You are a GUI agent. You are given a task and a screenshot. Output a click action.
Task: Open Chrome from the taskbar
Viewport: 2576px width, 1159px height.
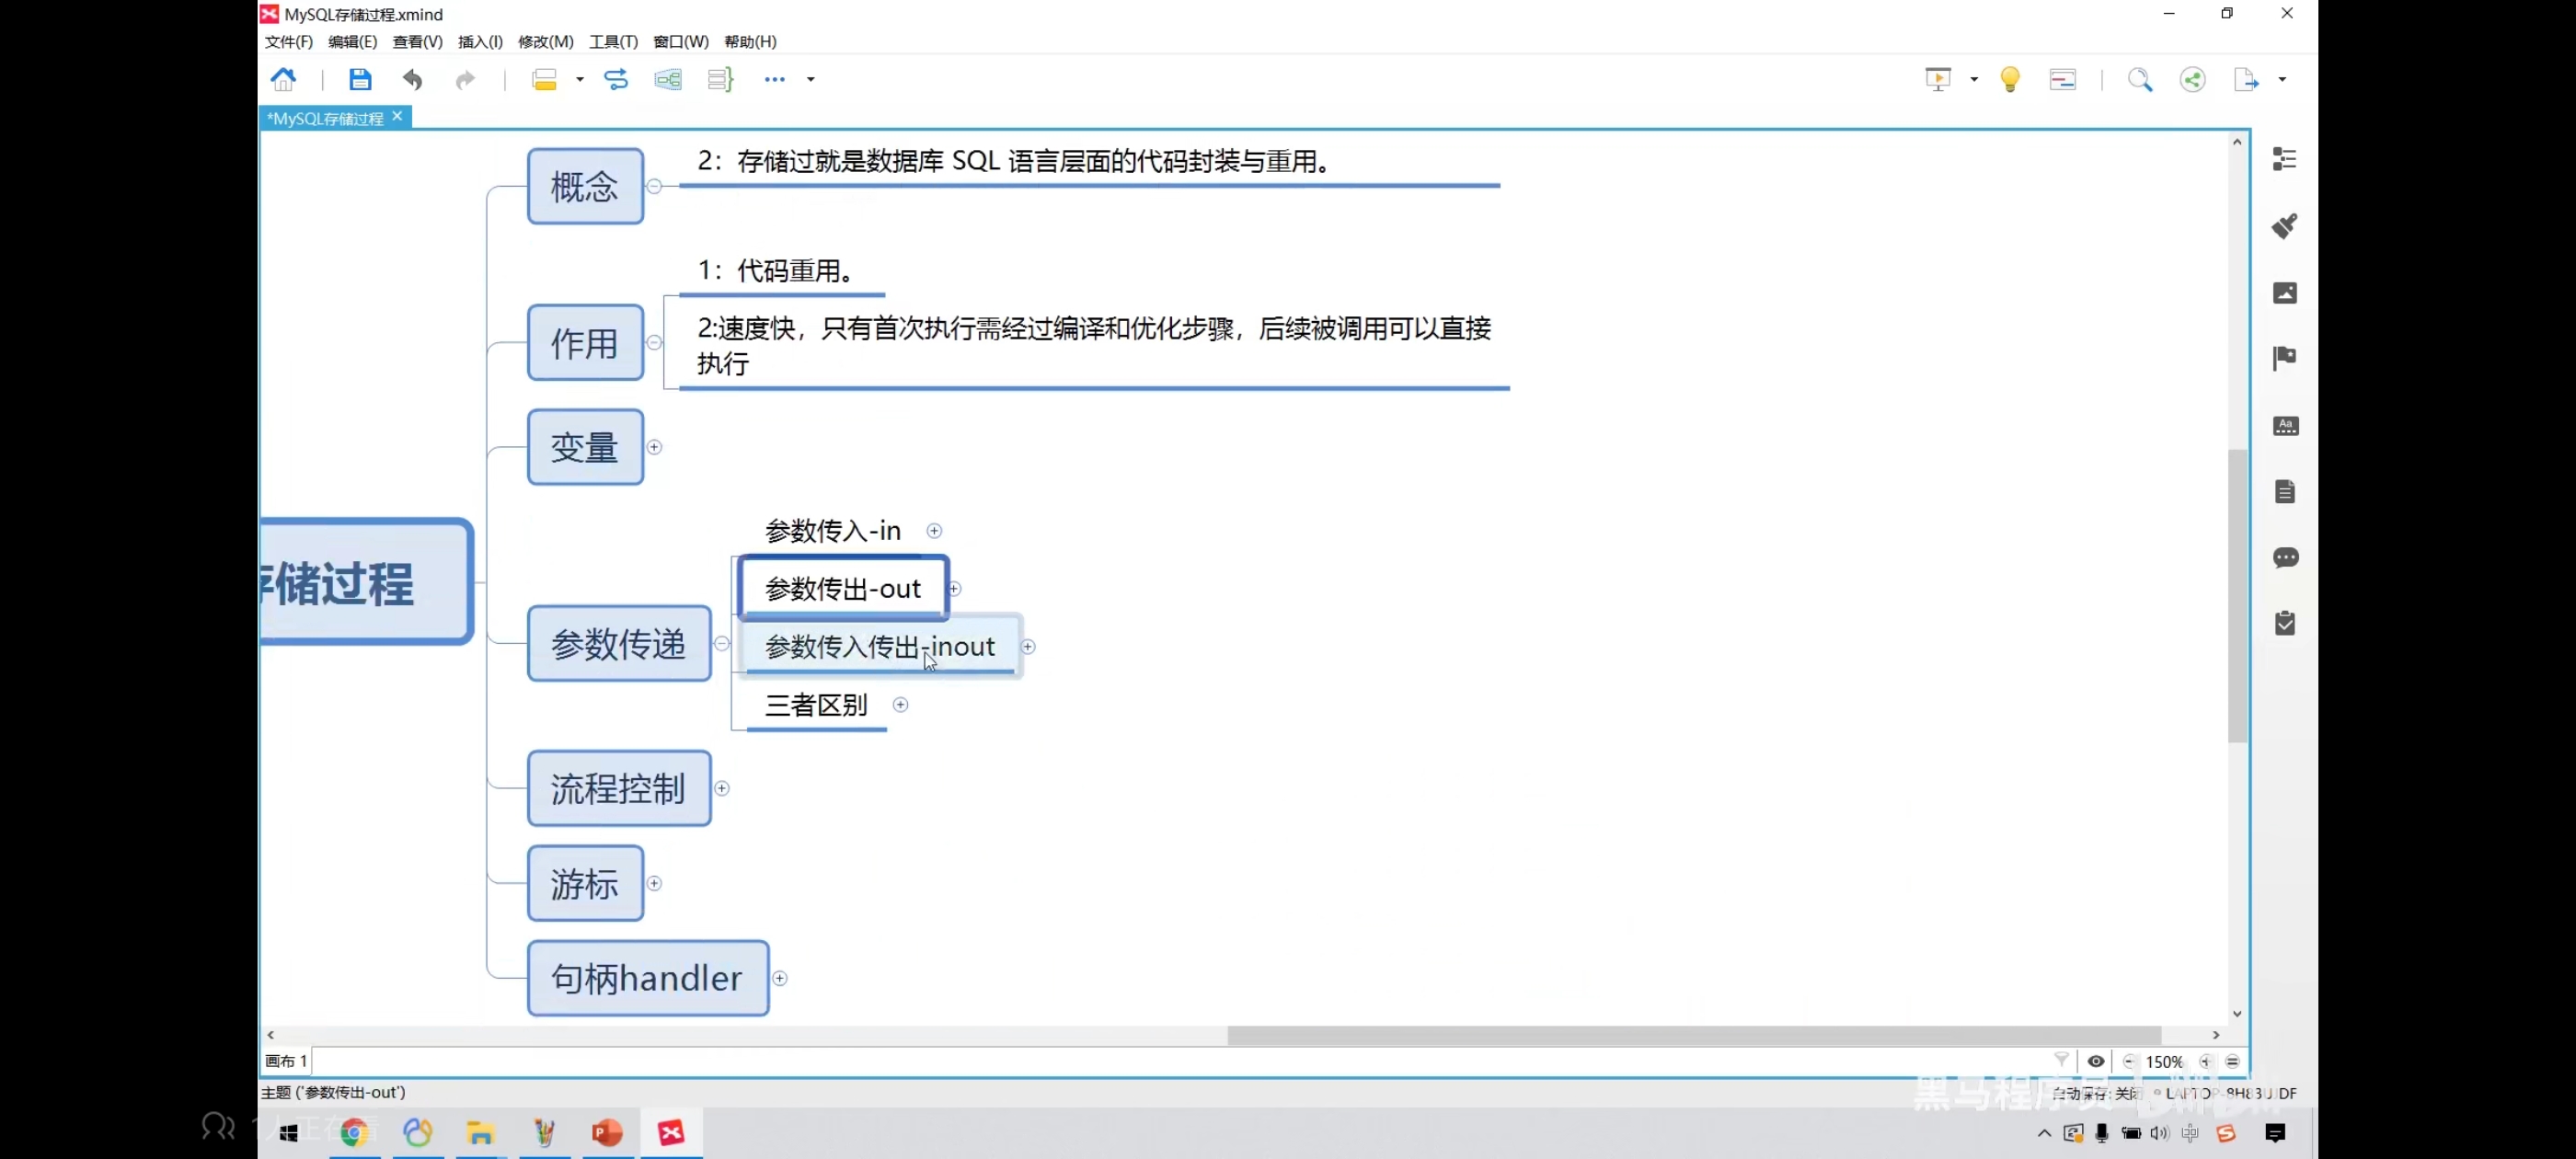354,1133
